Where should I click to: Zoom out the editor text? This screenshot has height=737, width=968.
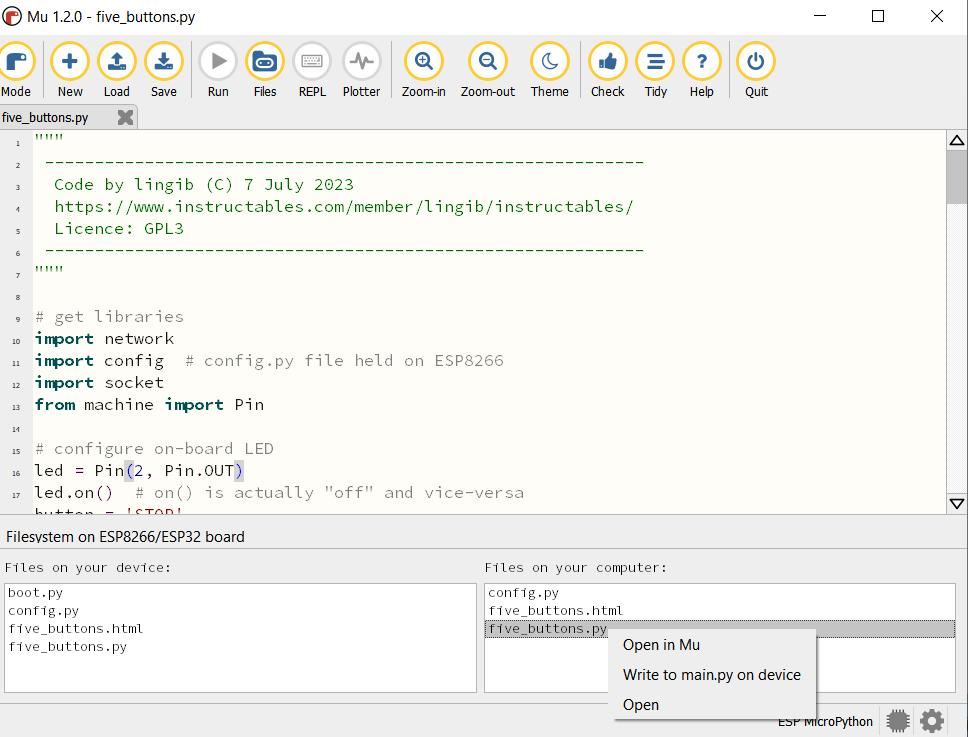[x=487, y=62]
